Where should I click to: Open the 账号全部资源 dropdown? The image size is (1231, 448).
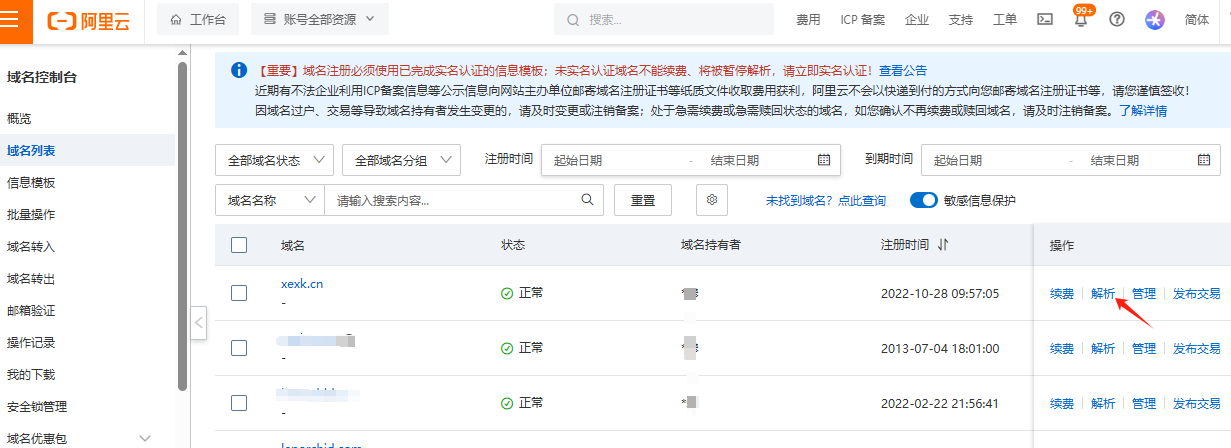tap(319, 19)
